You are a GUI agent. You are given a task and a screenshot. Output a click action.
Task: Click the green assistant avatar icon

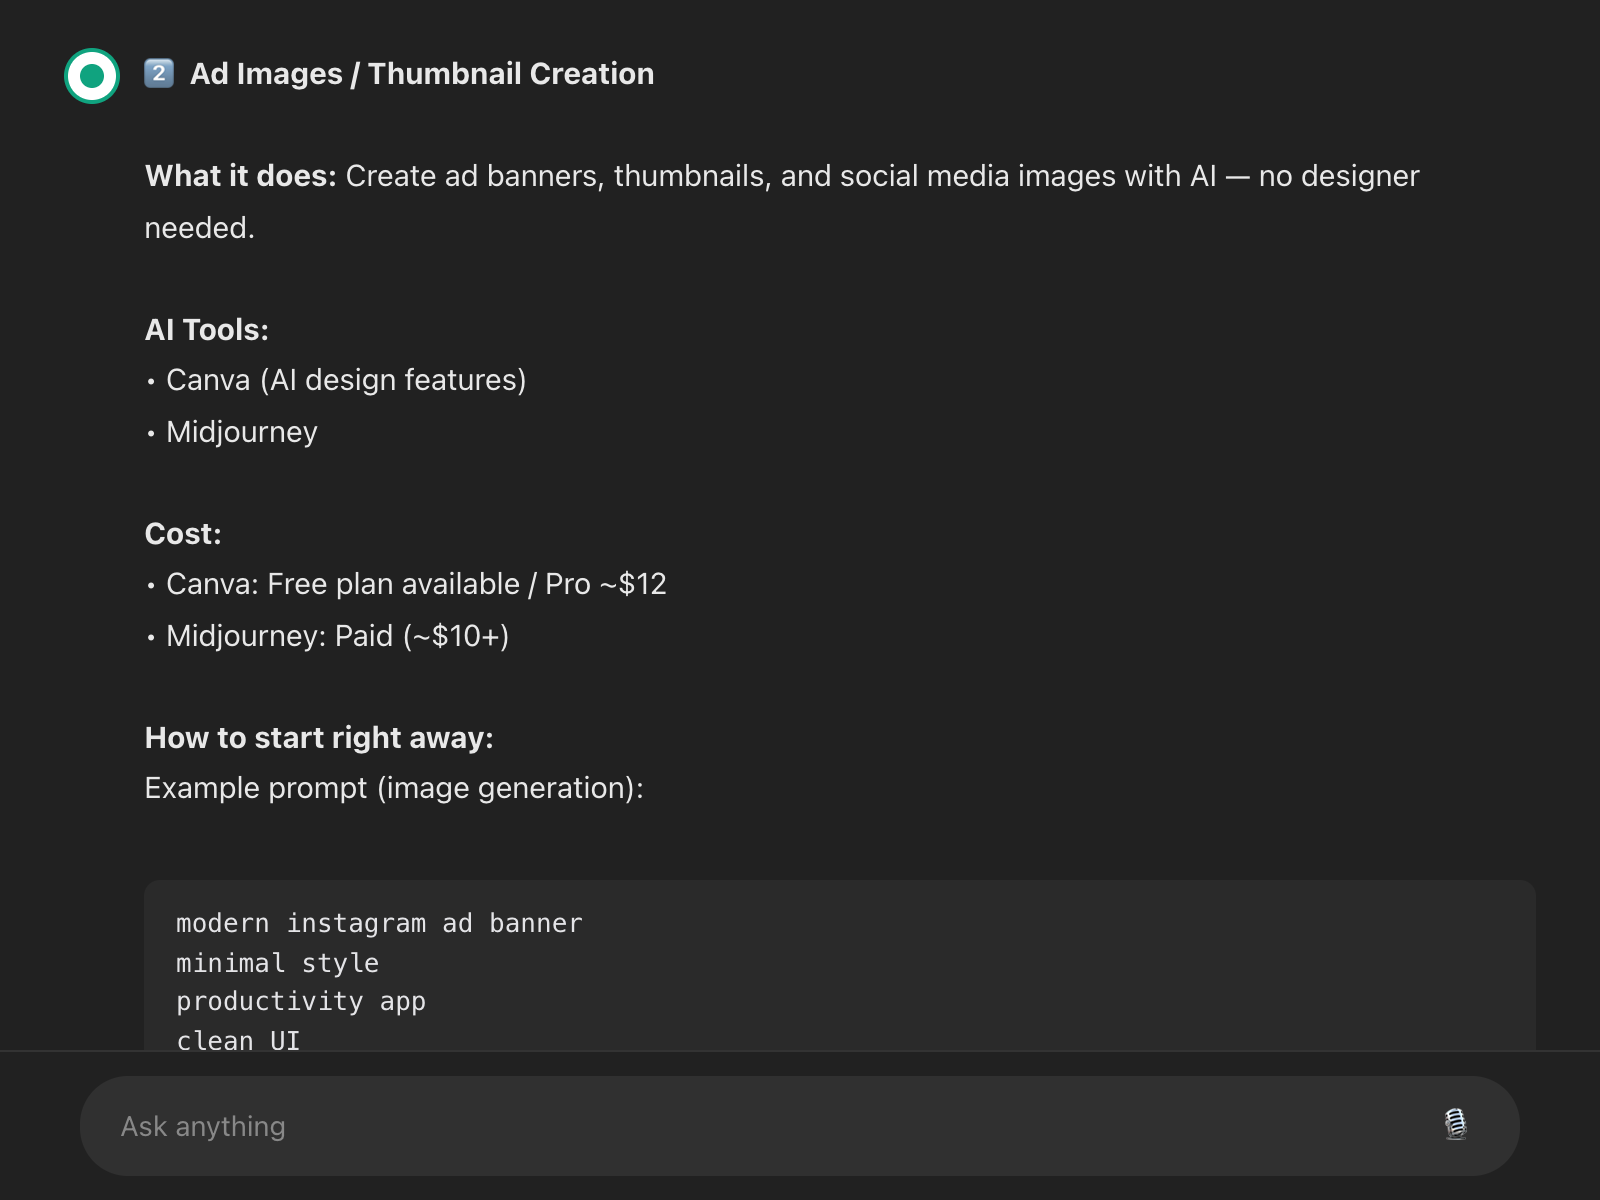(x=92, y=76)
